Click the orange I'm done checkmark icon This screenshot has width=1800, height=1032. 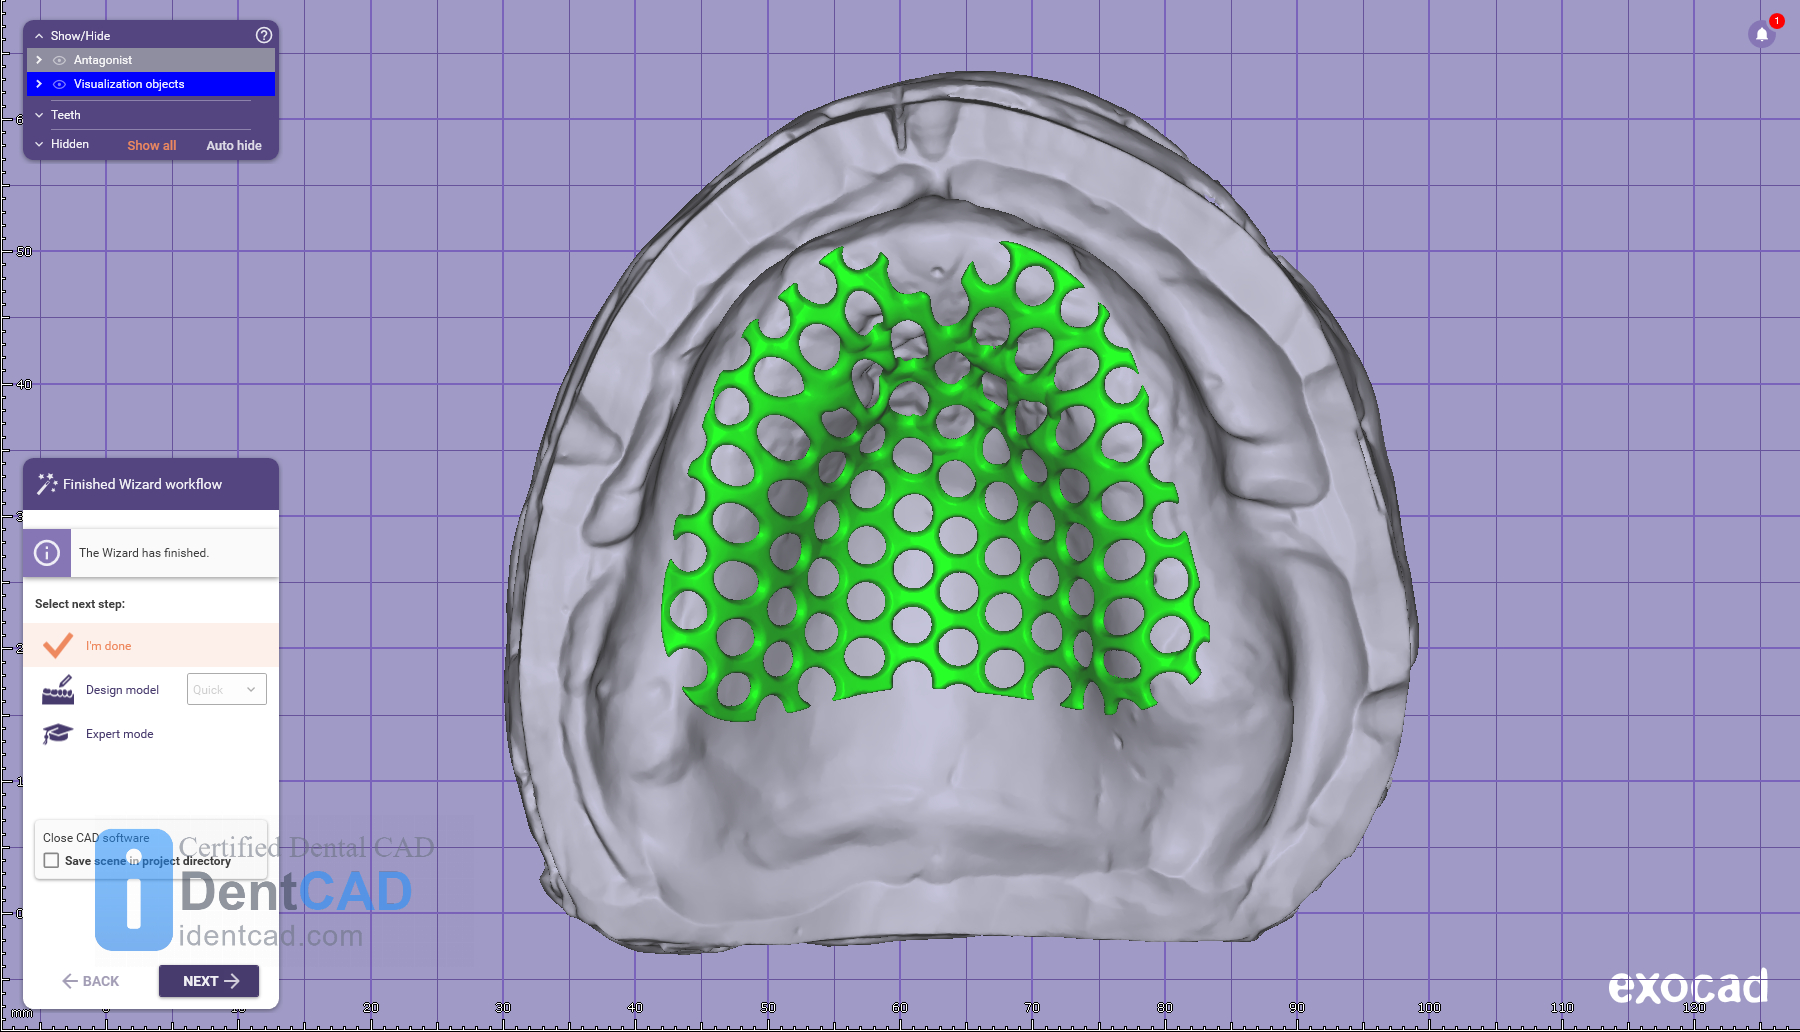pyautogui.click(x=58, y=645)
